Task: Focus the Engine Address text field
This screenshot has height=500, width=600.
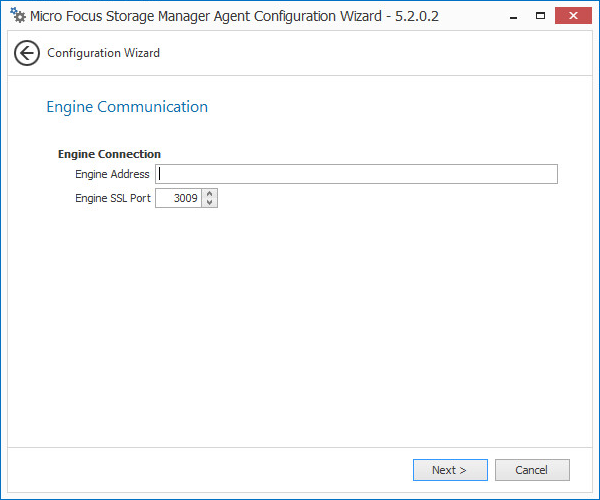Action: [356, 174]
